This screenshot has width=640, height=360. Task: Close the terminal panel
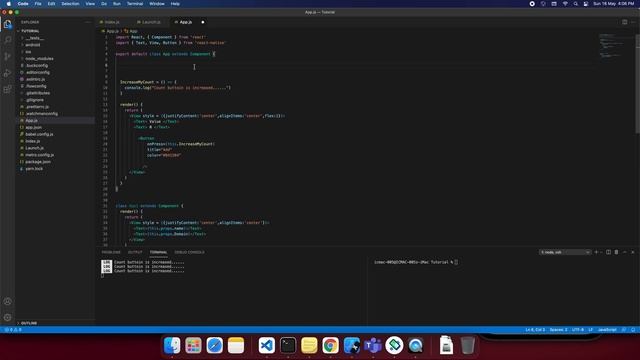coord(633,252)
